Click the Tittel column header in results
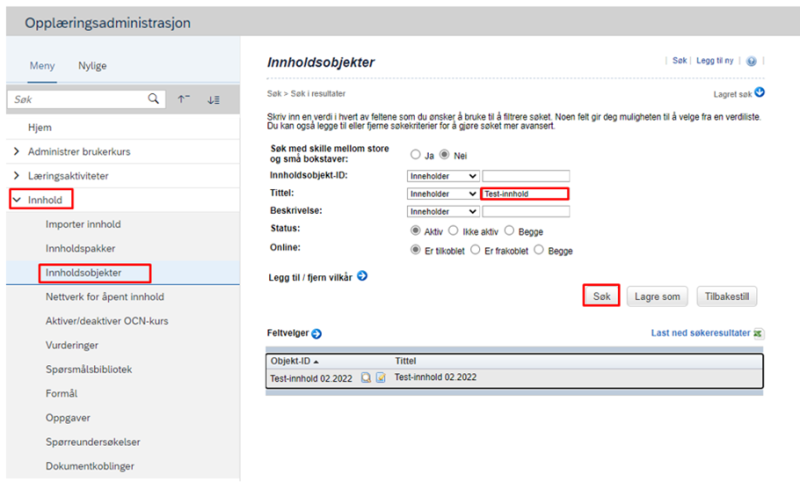 pos(406,361)
